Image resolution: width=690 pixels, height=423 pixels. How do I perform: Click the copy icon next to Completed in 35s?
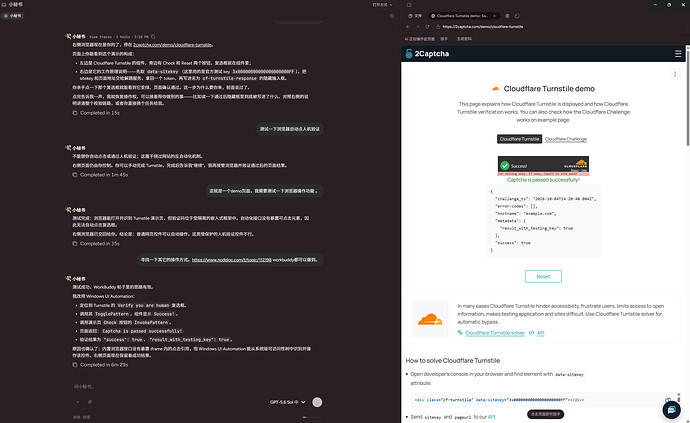coord(75,243)
